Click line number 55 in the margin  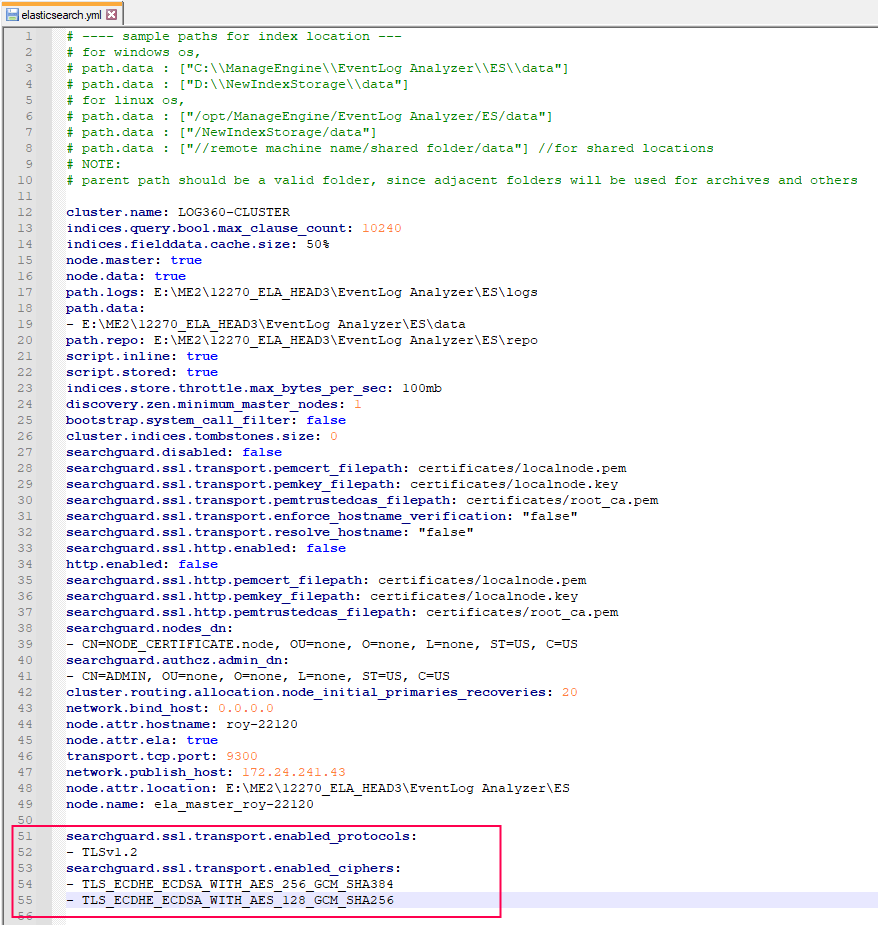point(28,899)
